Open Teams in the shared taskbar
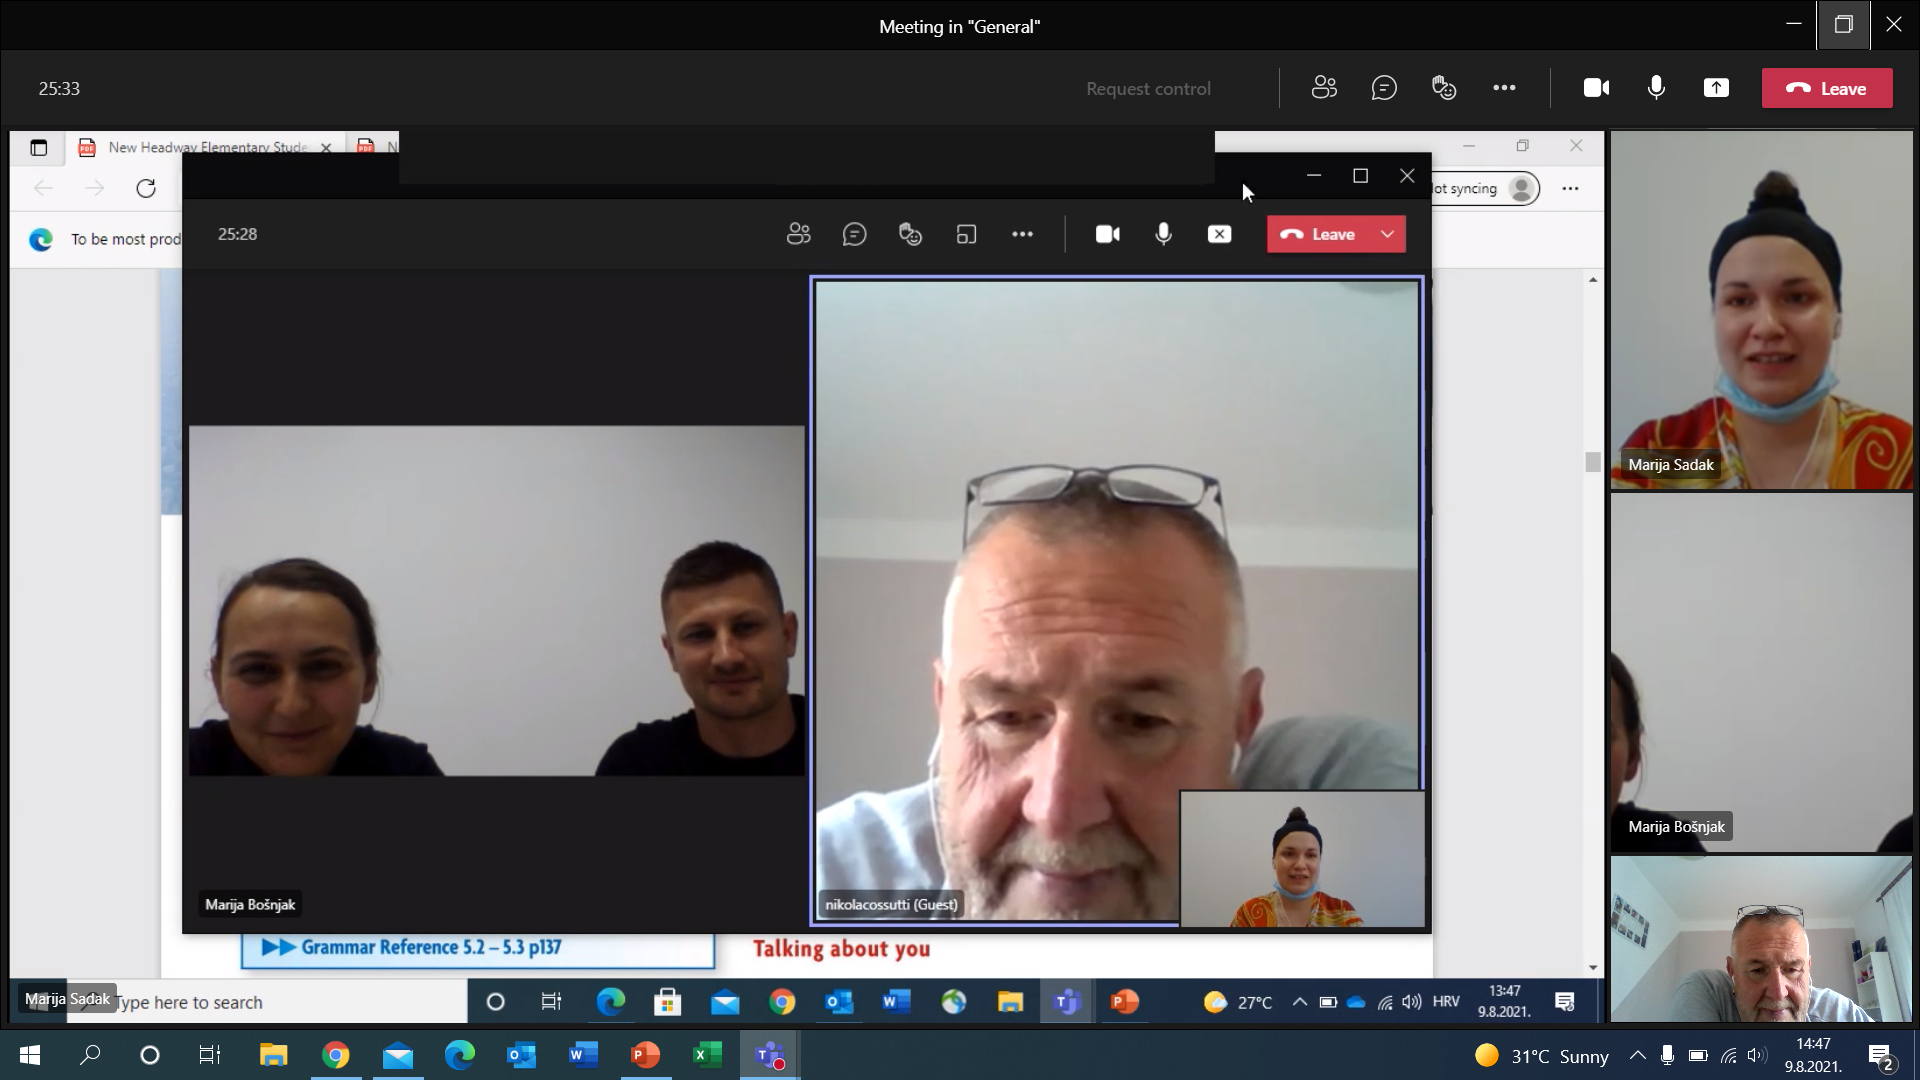The height and width of the screenshot is (1080, 1920). click(x=1067, y=1002)
